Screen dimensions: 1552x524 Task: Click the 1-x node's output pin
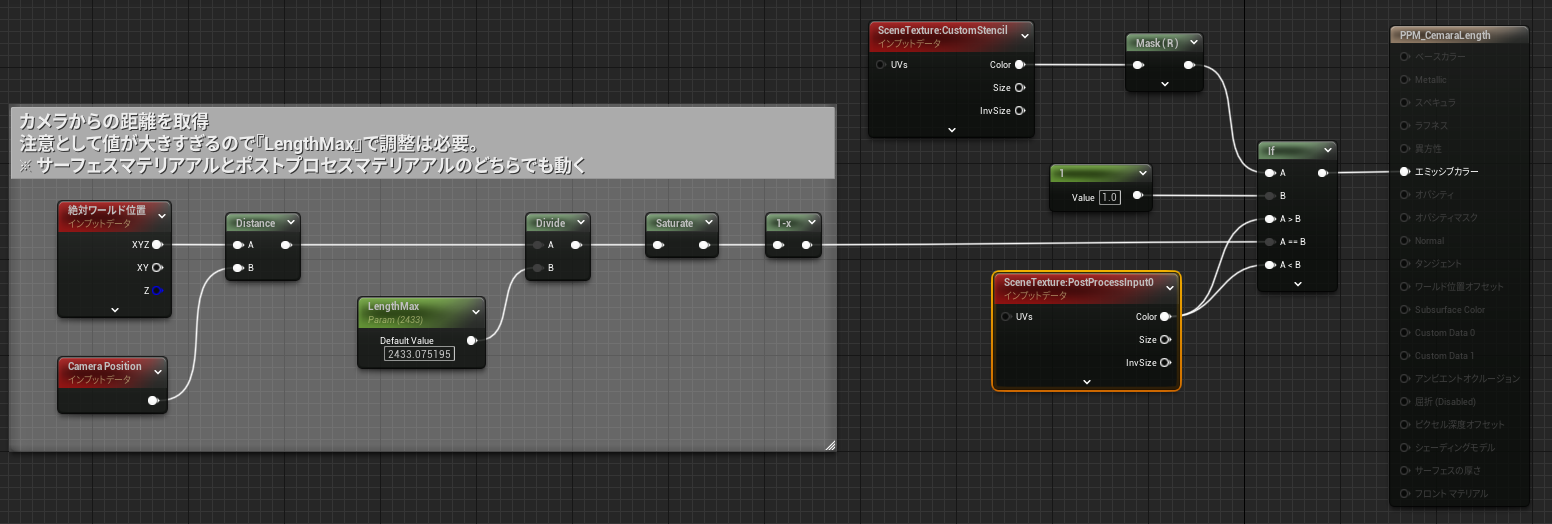click(x=809, y=245)
